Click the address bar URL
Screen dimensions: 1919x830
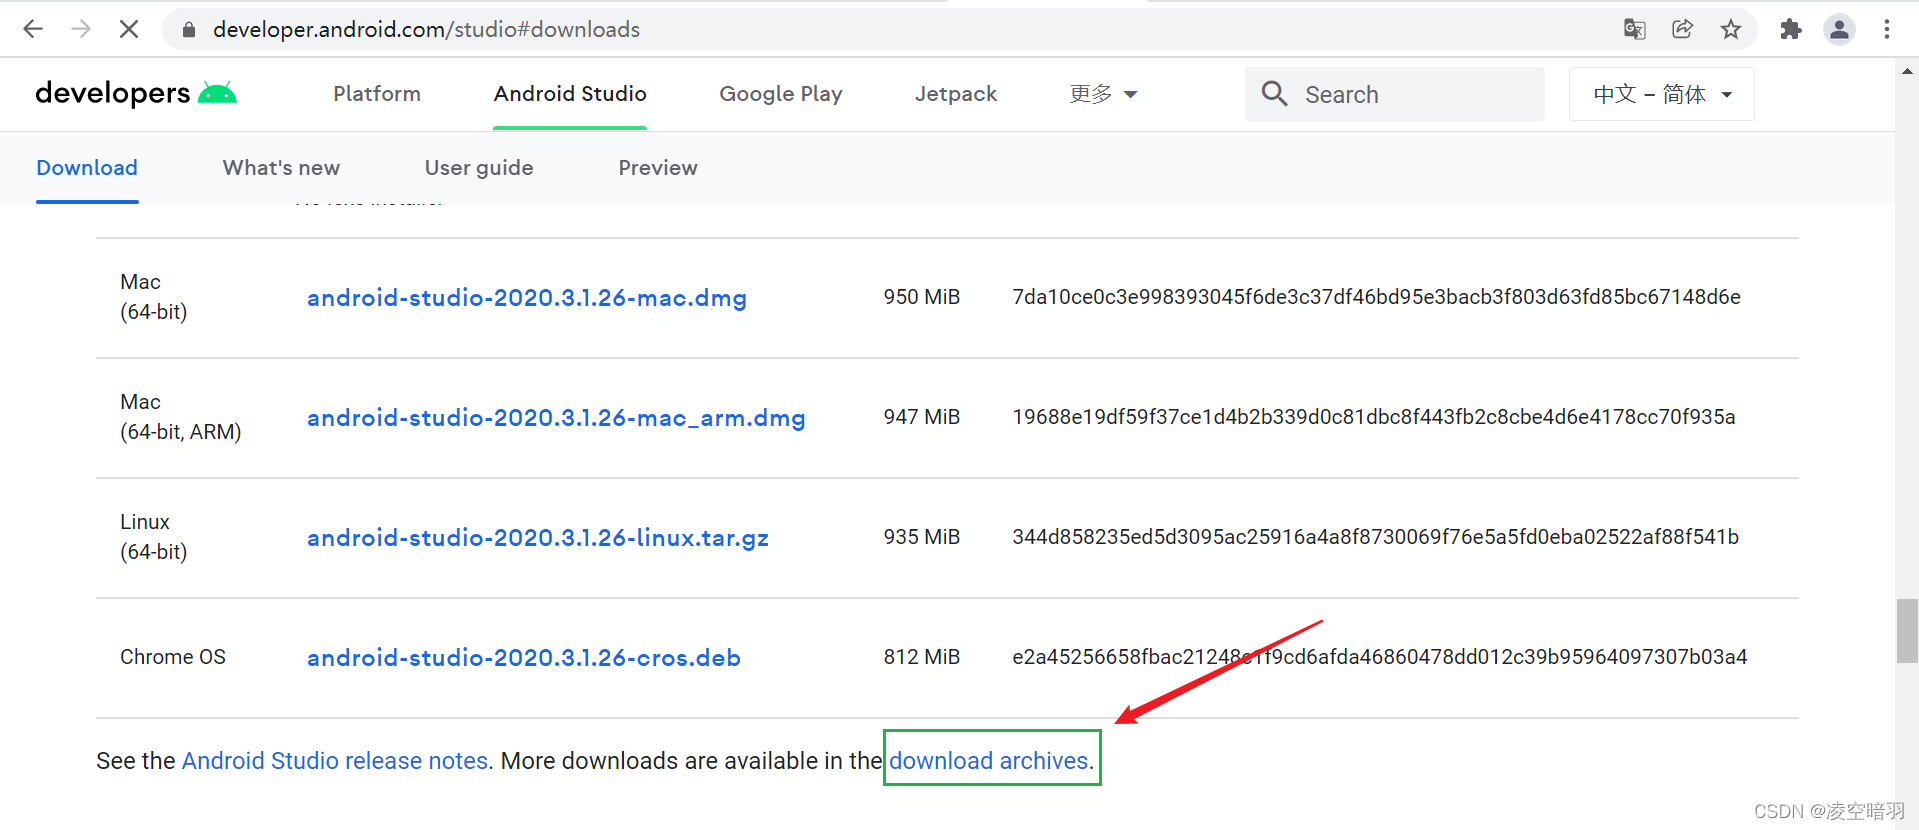coord(426,30)
